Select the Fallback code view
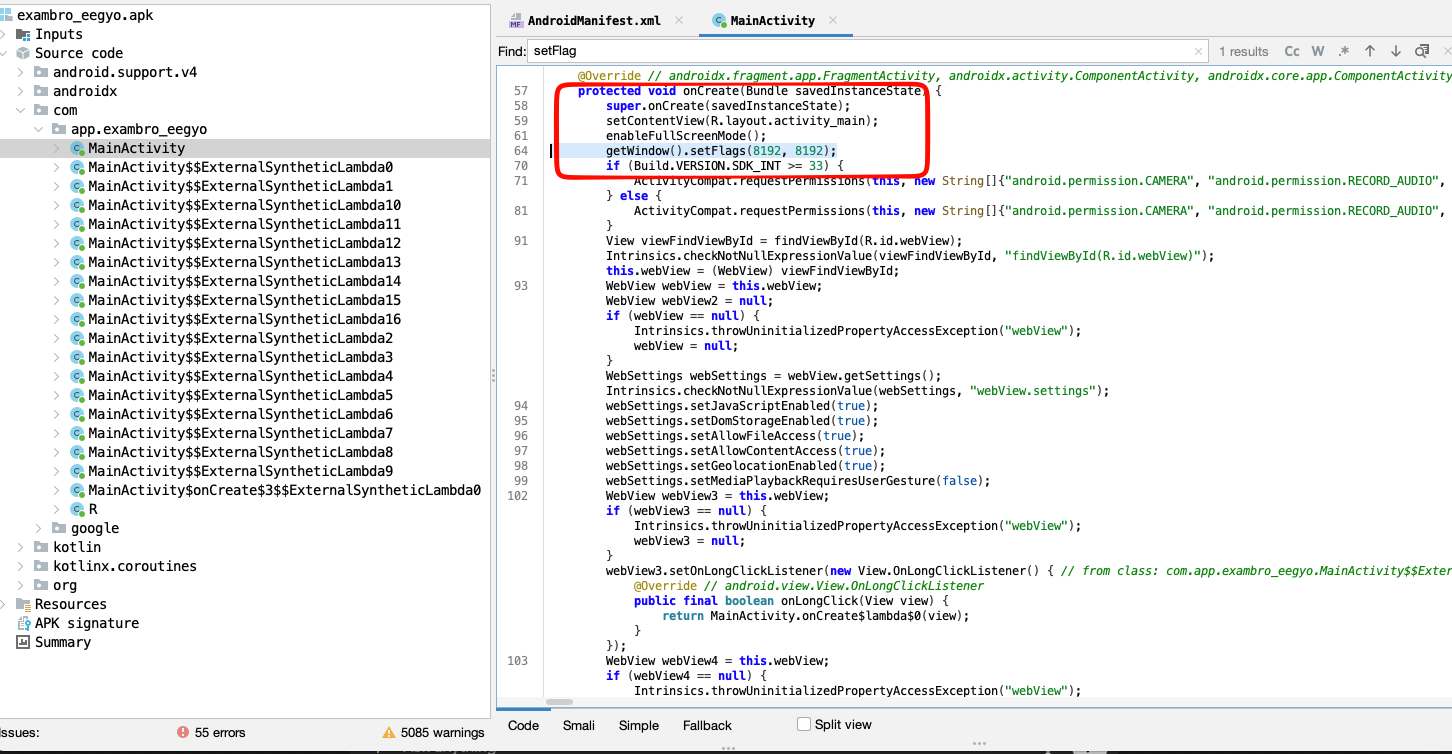This screenshot has height=754, width=1452. [x=707, y=725]
